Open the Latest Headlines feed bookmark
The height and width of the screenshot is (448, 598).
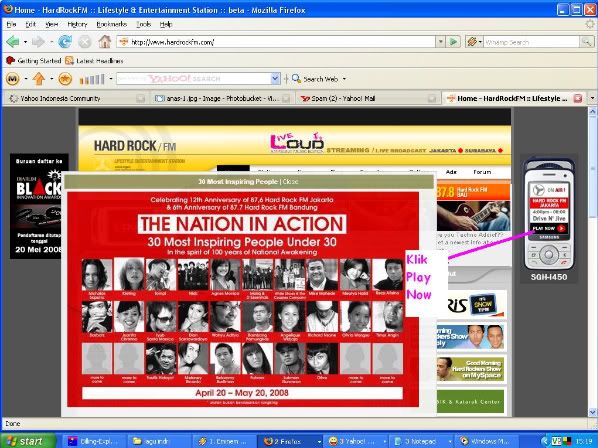pos(95,61)
